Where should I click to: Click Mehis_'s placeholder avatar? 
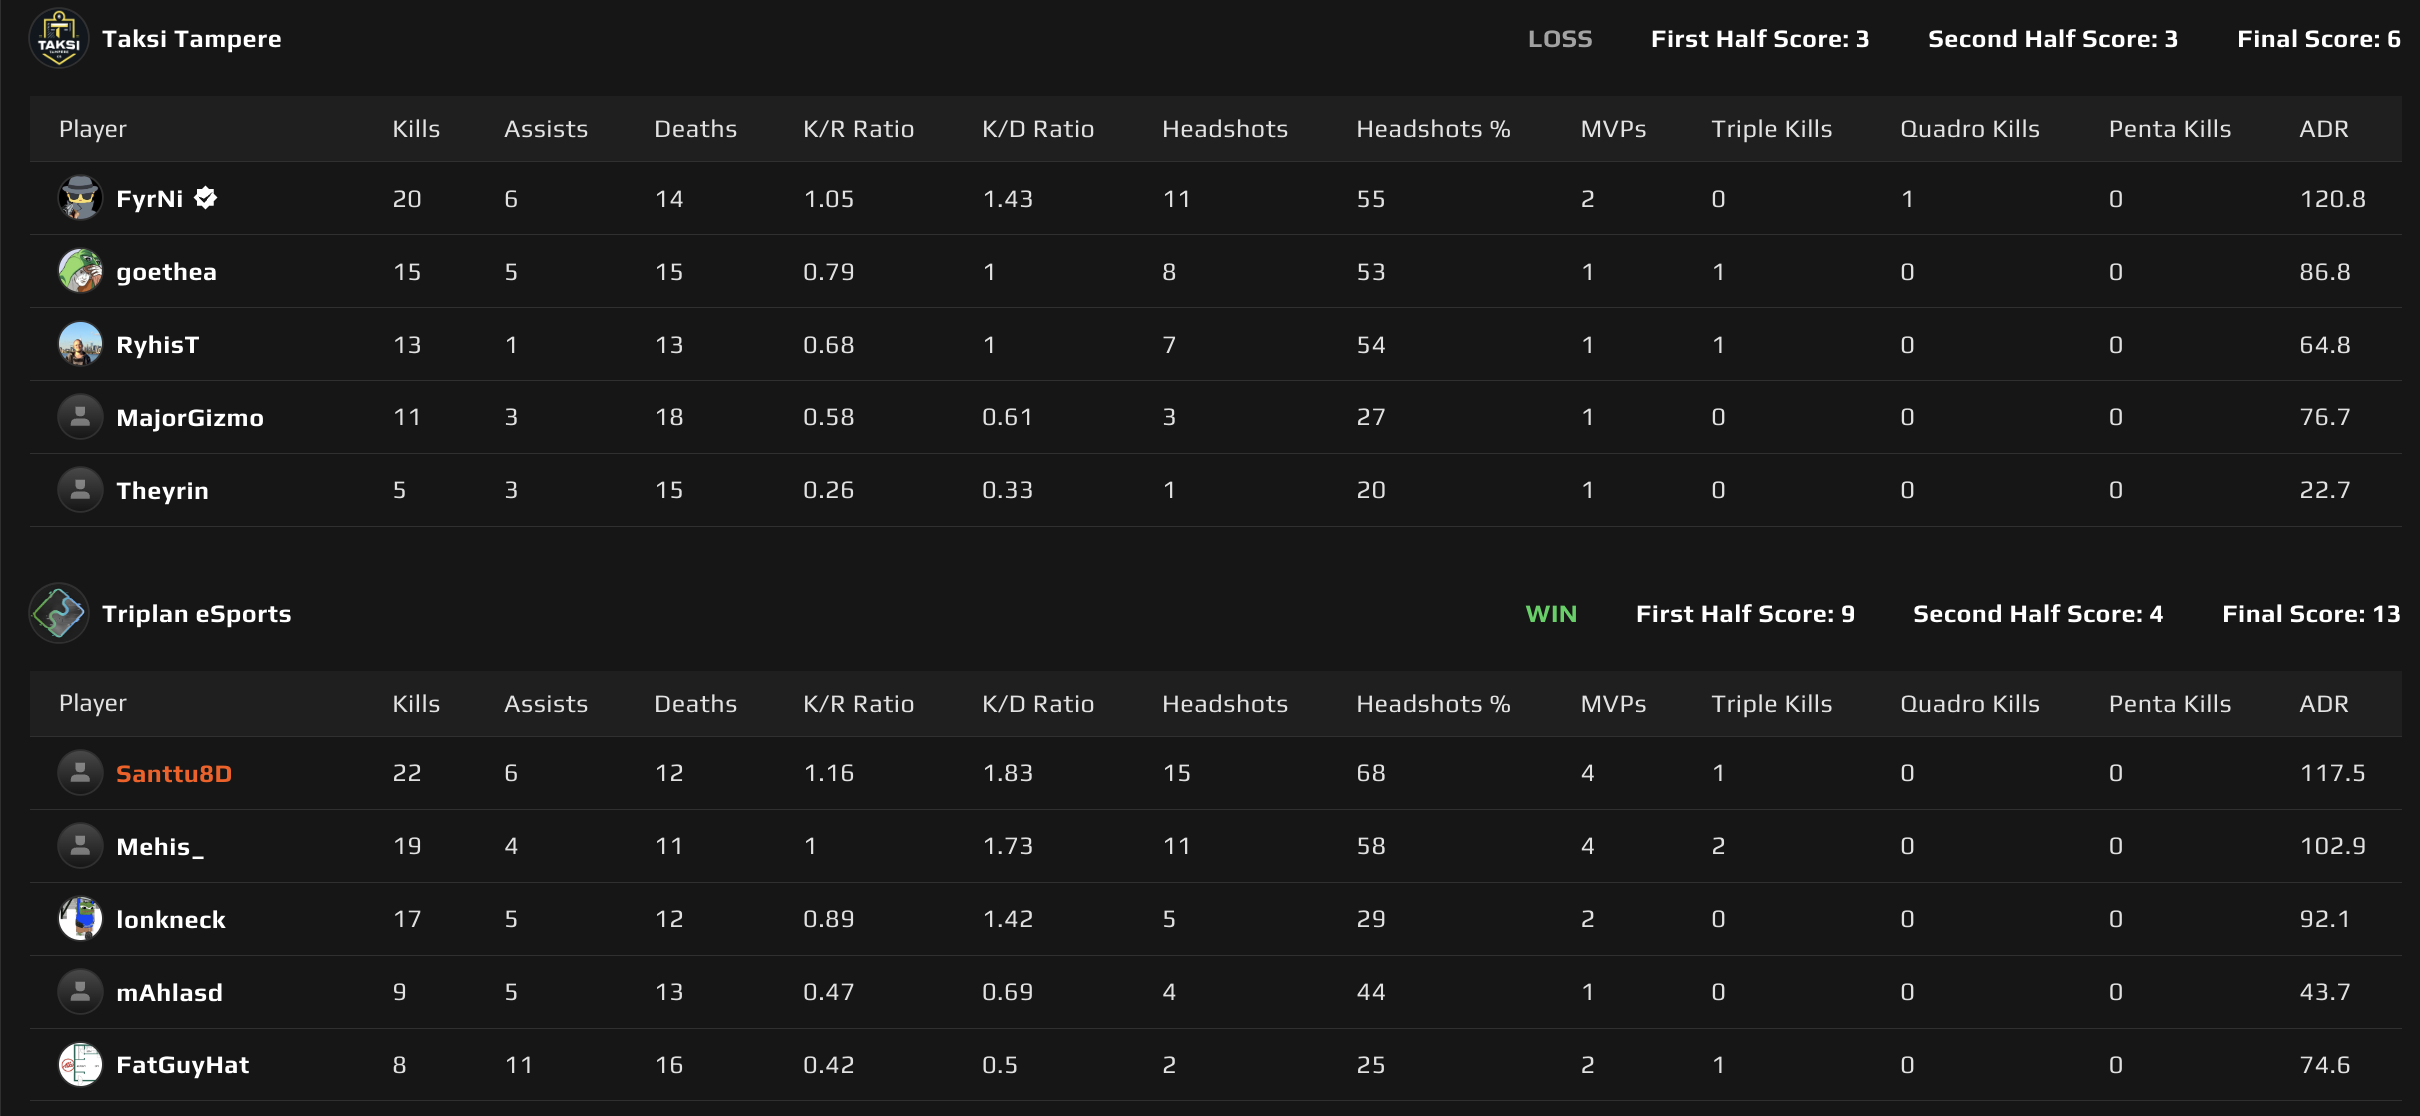81,845
